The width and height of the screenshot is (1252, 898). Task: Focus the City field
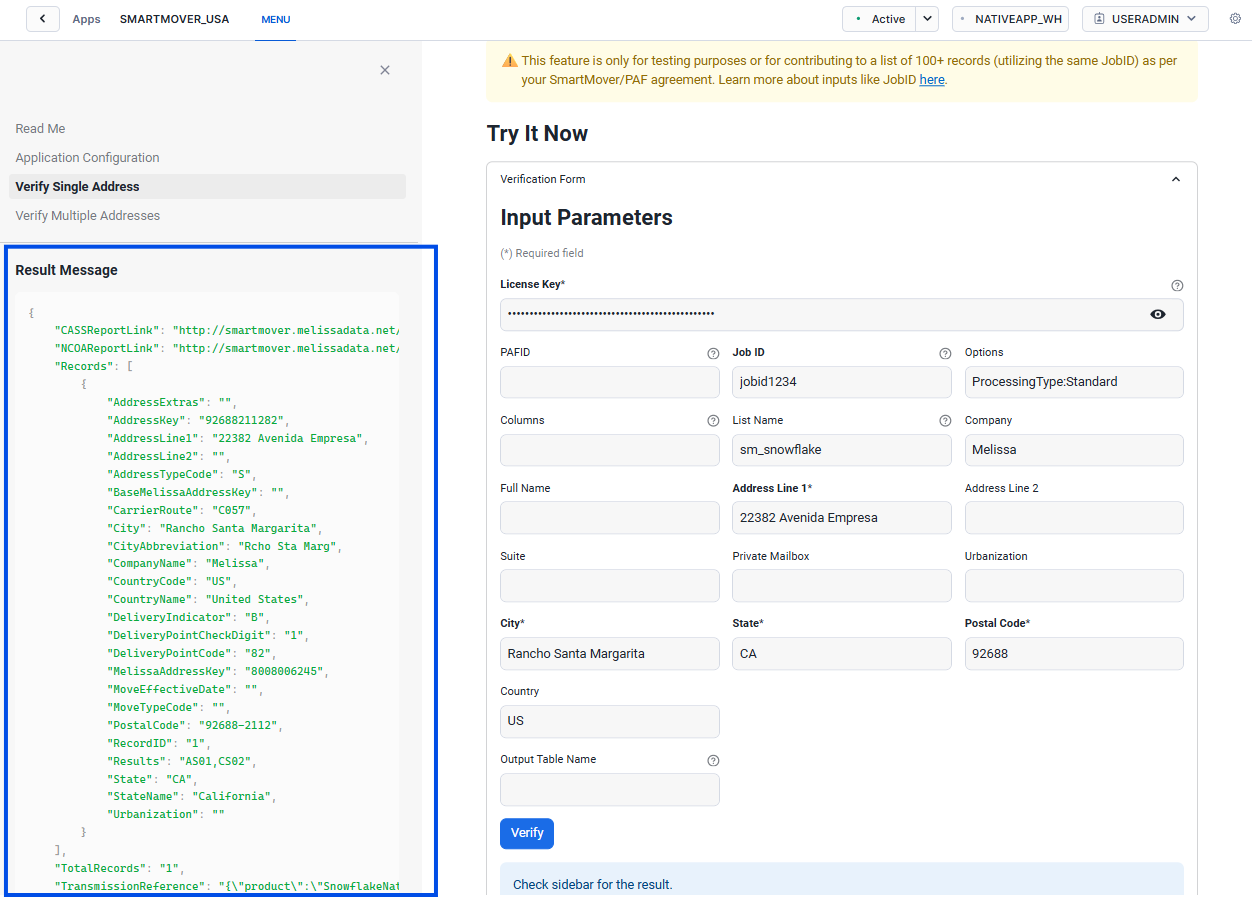click(x=610, y=654)
